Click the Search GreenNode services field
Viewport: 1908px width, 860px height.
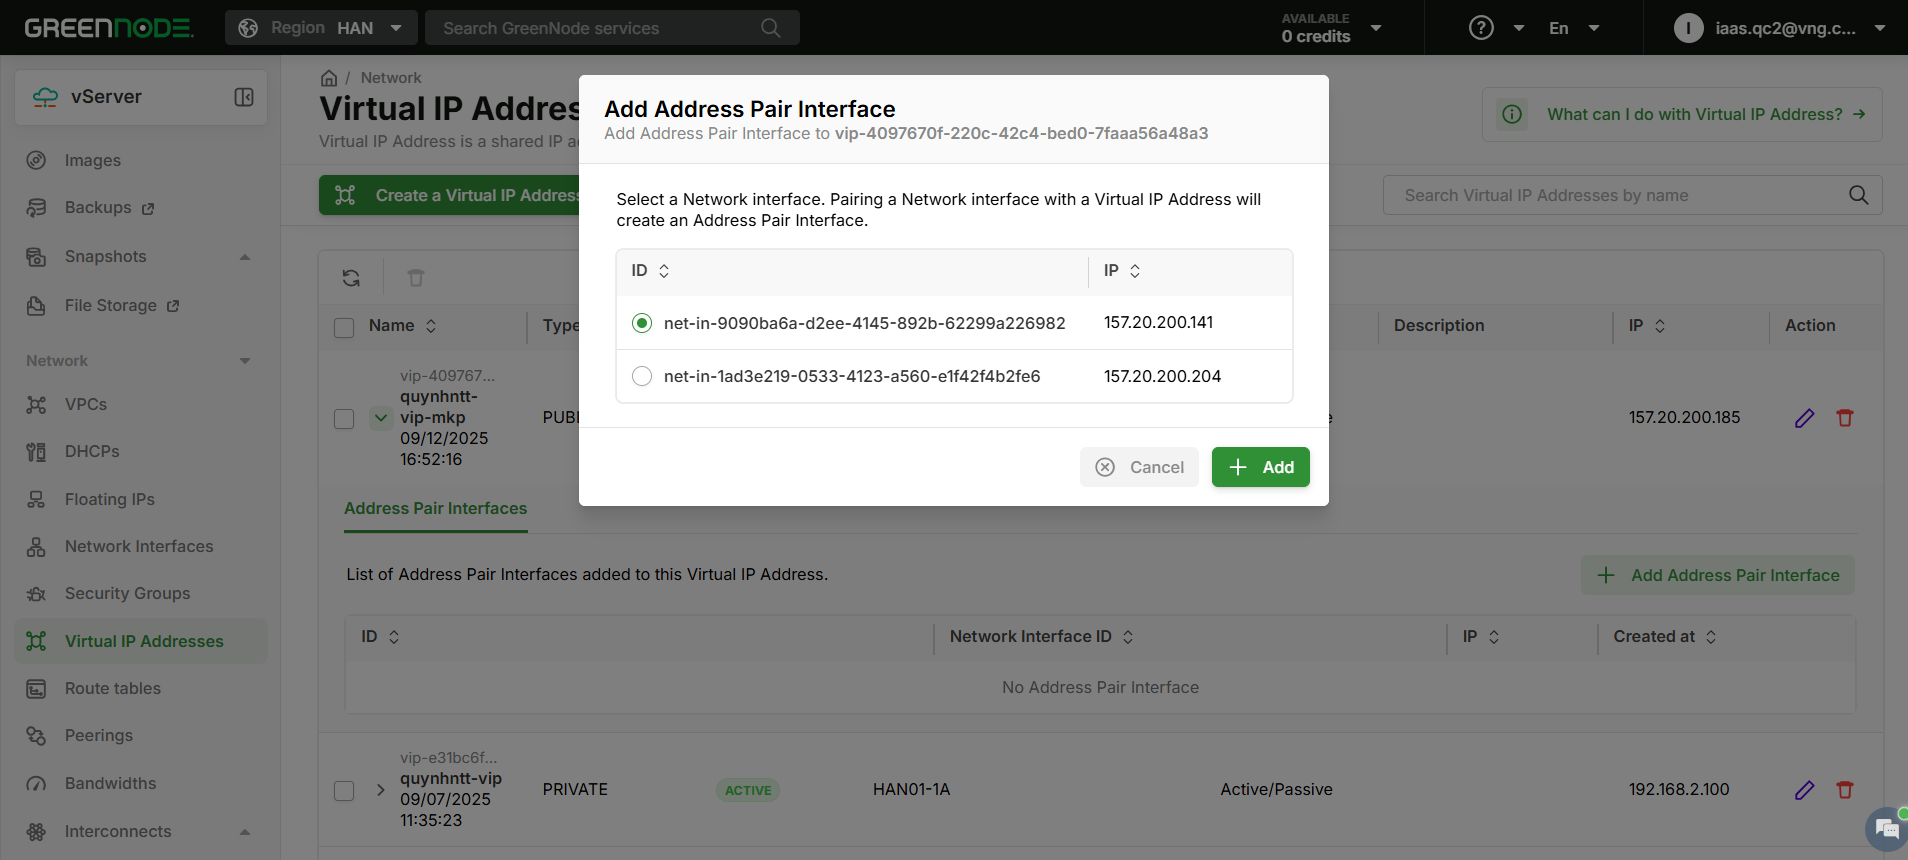coord(600,28)
